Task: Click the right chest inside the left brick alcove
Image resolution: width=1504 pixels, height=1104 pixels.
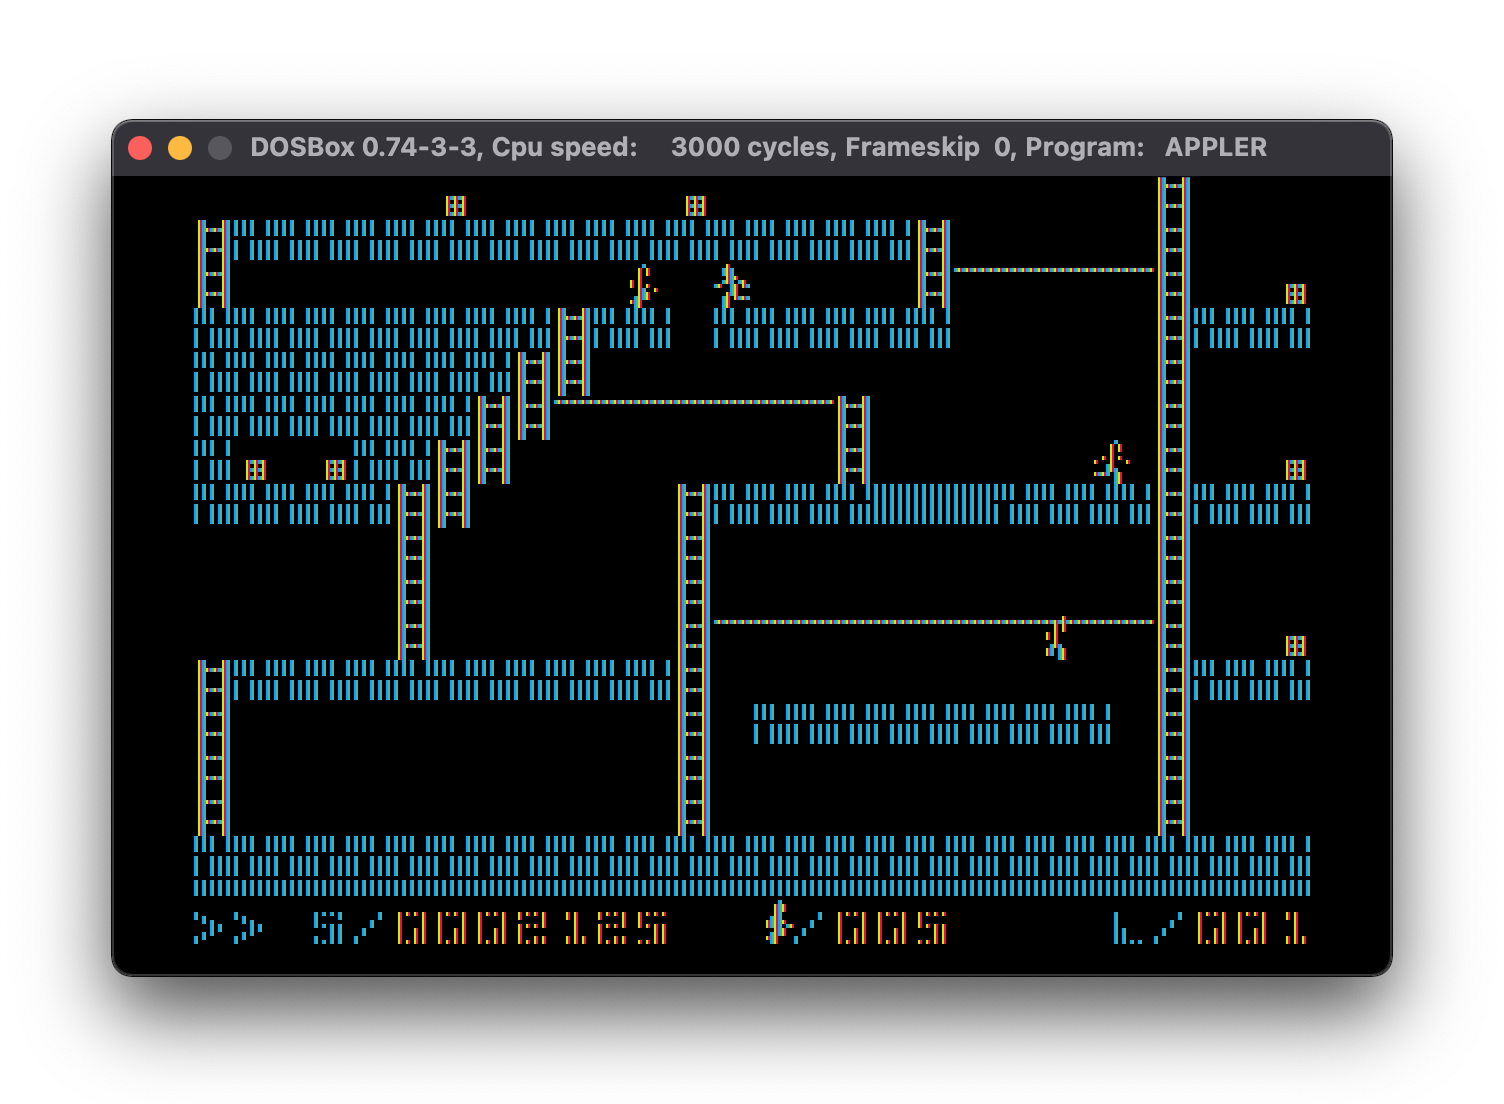Action: (335, 469)
